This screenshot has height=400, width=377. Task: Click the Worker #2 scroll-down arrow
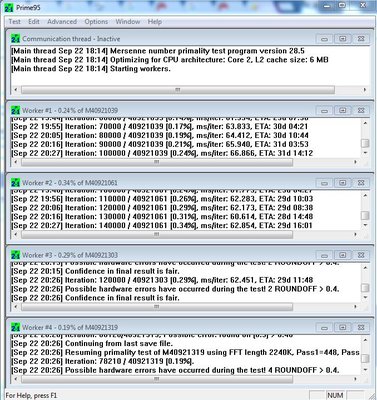point(365,226)
